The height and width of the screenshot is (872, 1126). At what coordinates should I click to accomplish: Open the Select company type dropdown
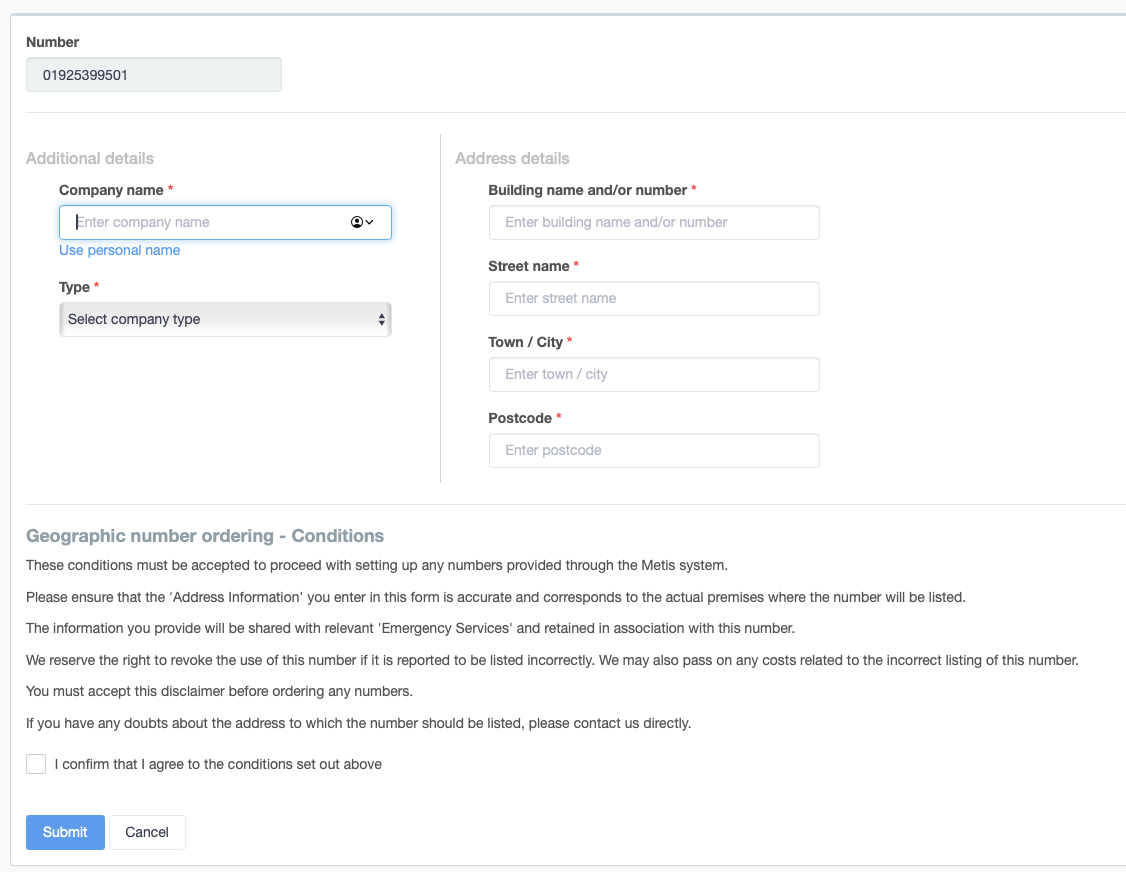point(225,320)
